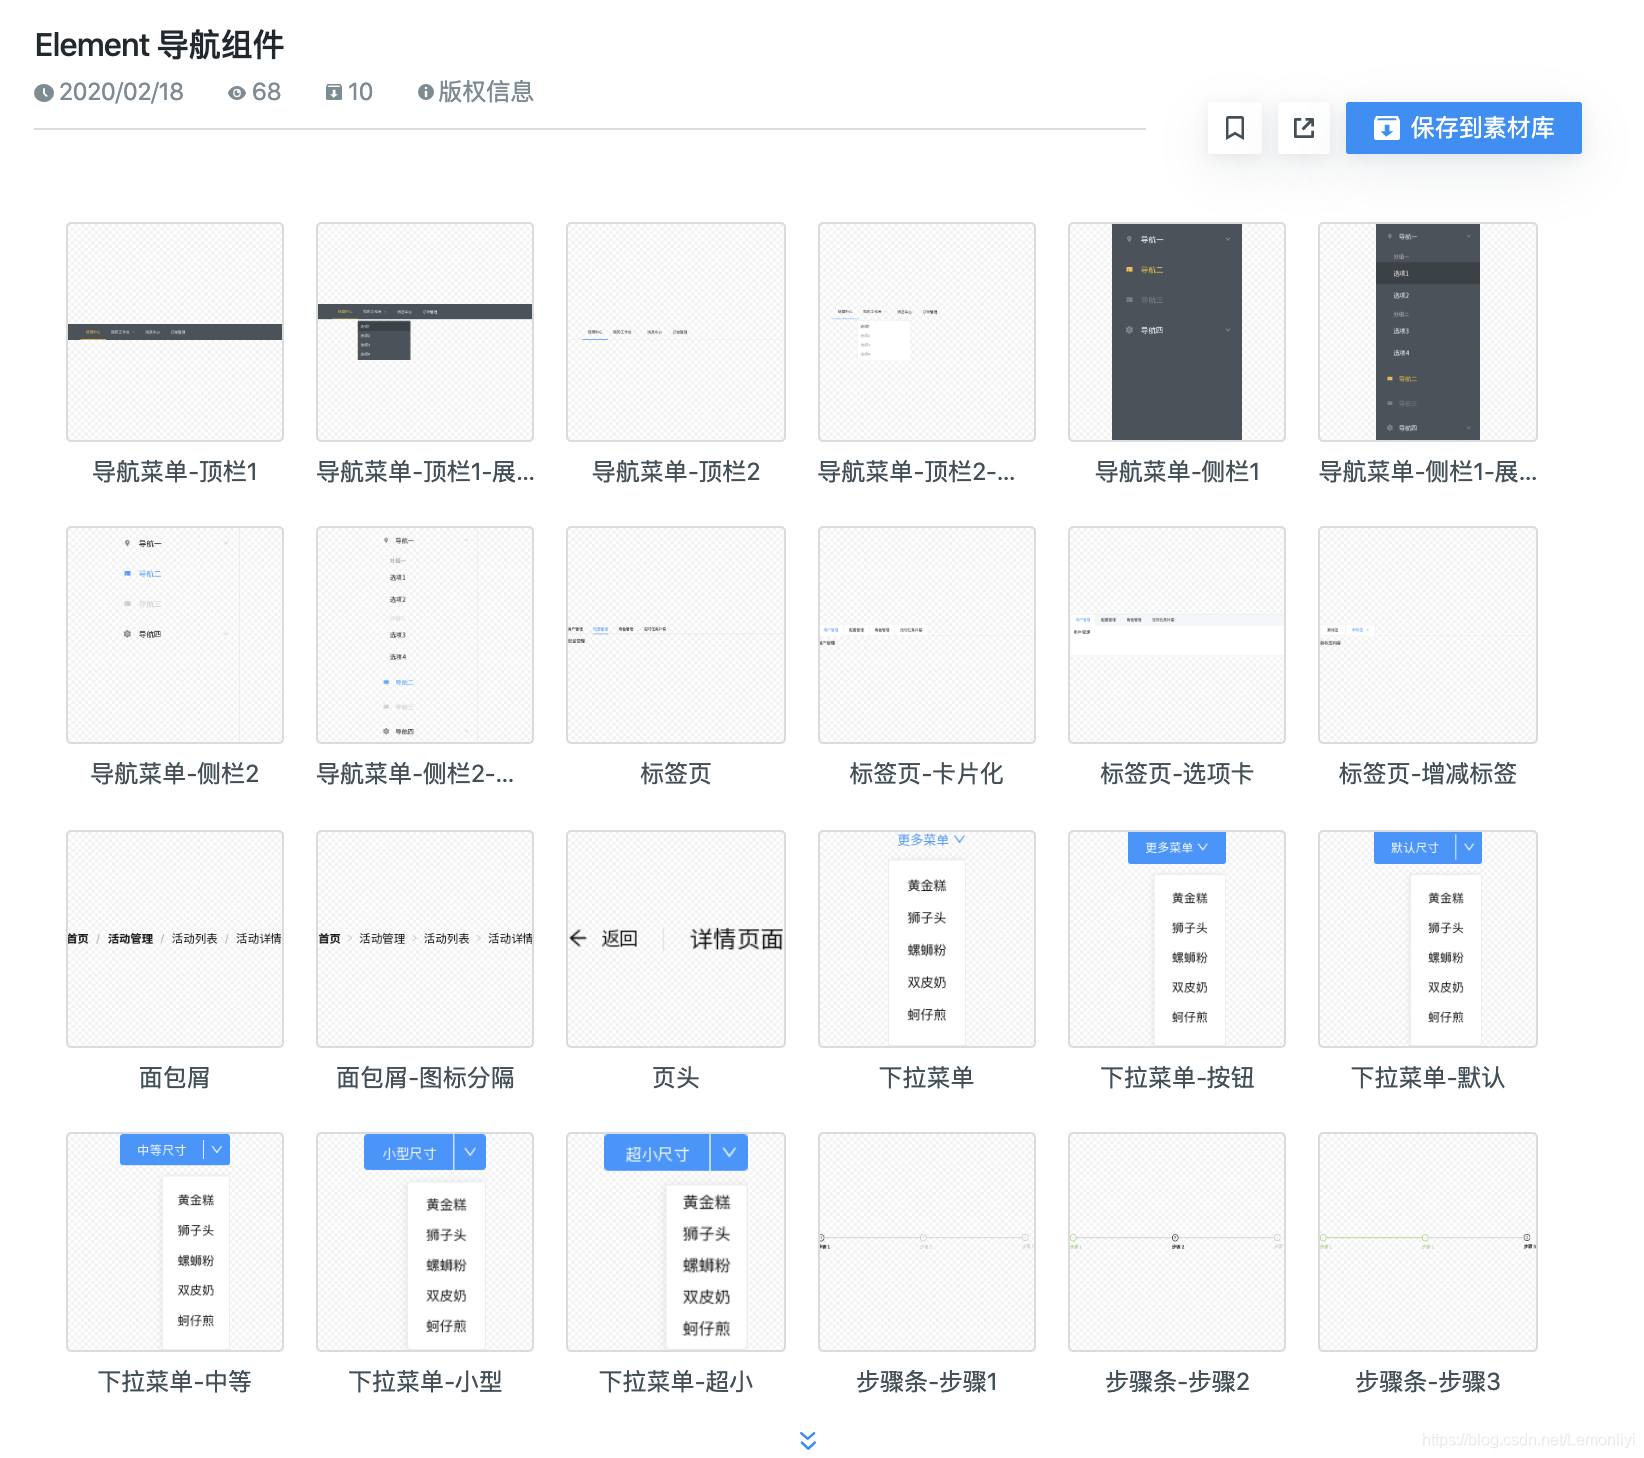
Task: Click the 更多菜单 text dropdown in 下拉菜单
Action: [x=931, y=840]
